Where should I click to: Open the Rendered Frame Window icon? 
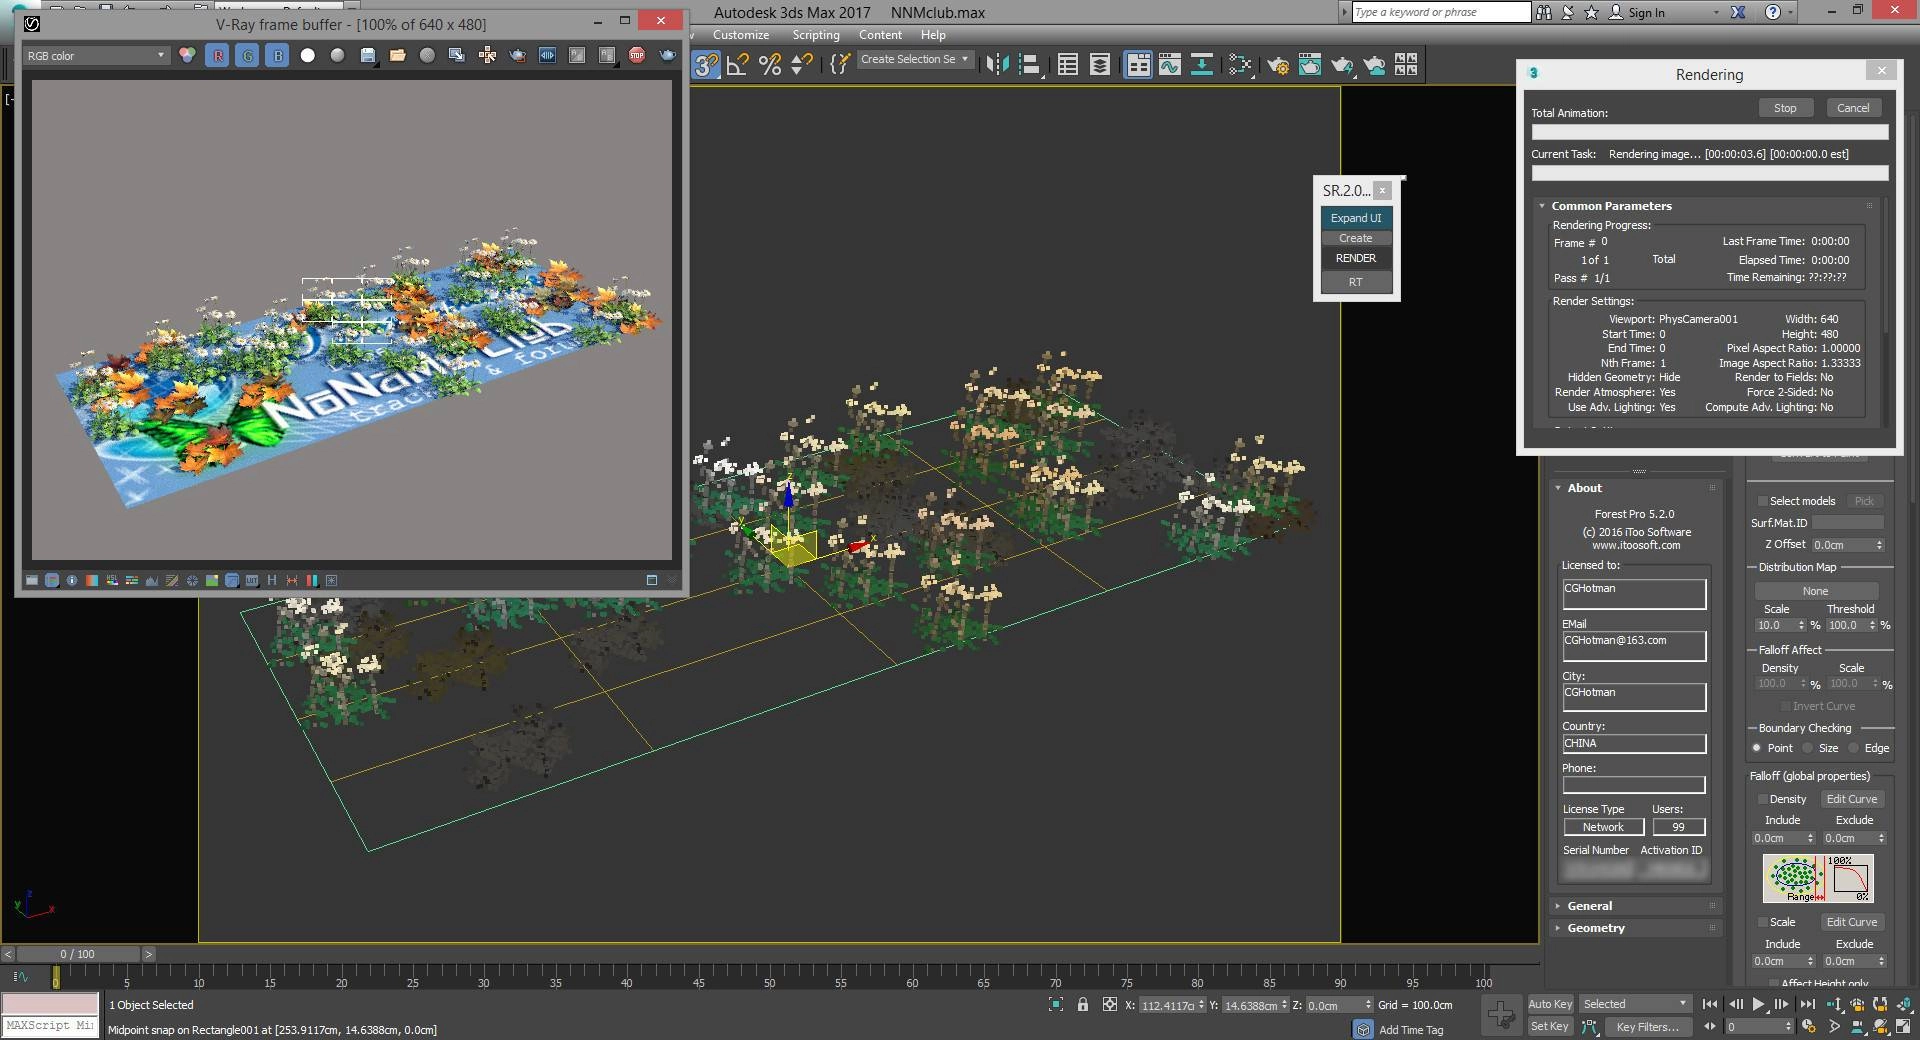pos(1310,65)
